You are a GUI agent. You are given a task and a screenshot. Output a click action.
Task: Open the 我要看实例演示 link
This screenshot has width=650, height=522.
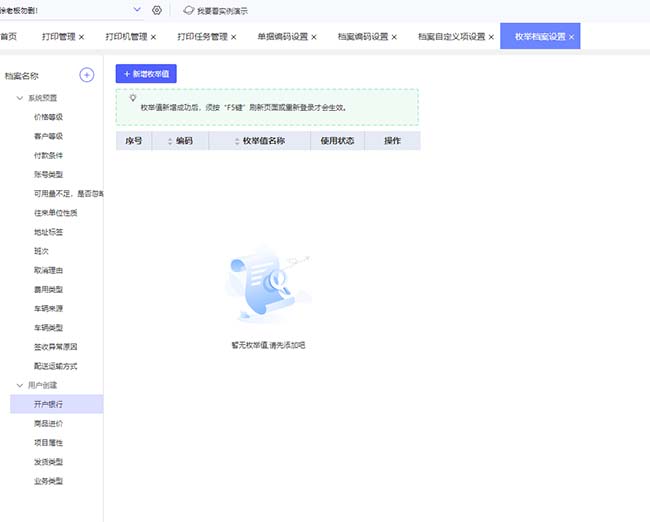pyautogui.click(x=222, y=10)
